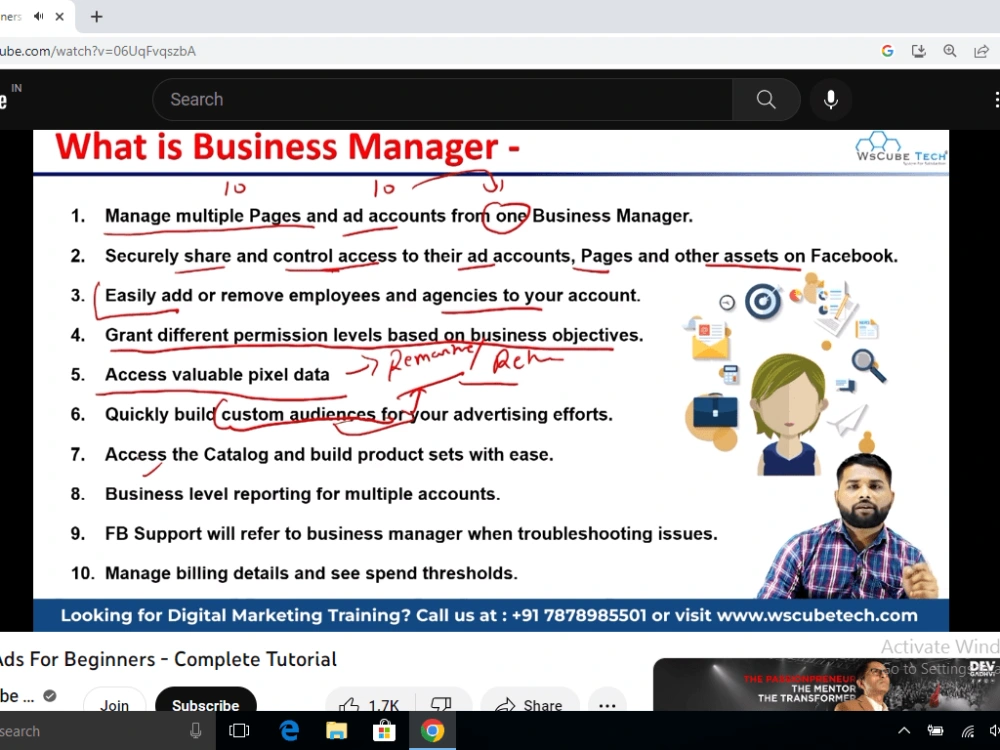1000x750 pixels.
Task: Open the Wi-Fi network tray icon
Action: pos(968,731)
